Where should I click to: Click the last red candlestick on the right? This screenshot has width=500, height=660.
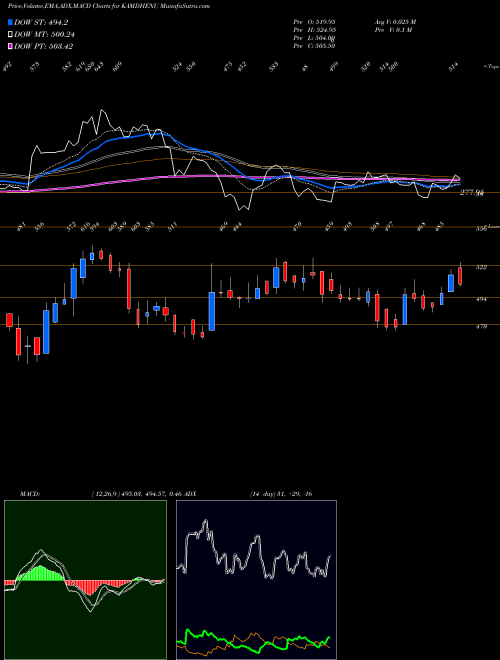[460, 276]
